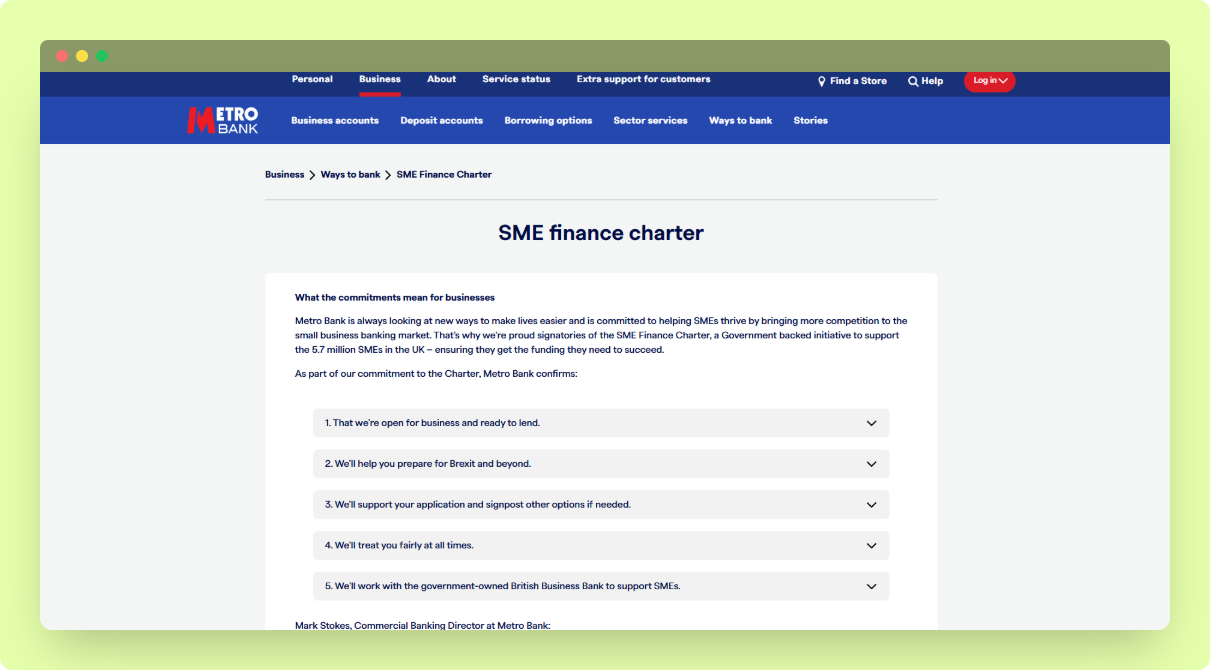1210x670 pixels.
Task: Open the Business accounts menu
Action: pyautogui.click(x=335, y=120)
